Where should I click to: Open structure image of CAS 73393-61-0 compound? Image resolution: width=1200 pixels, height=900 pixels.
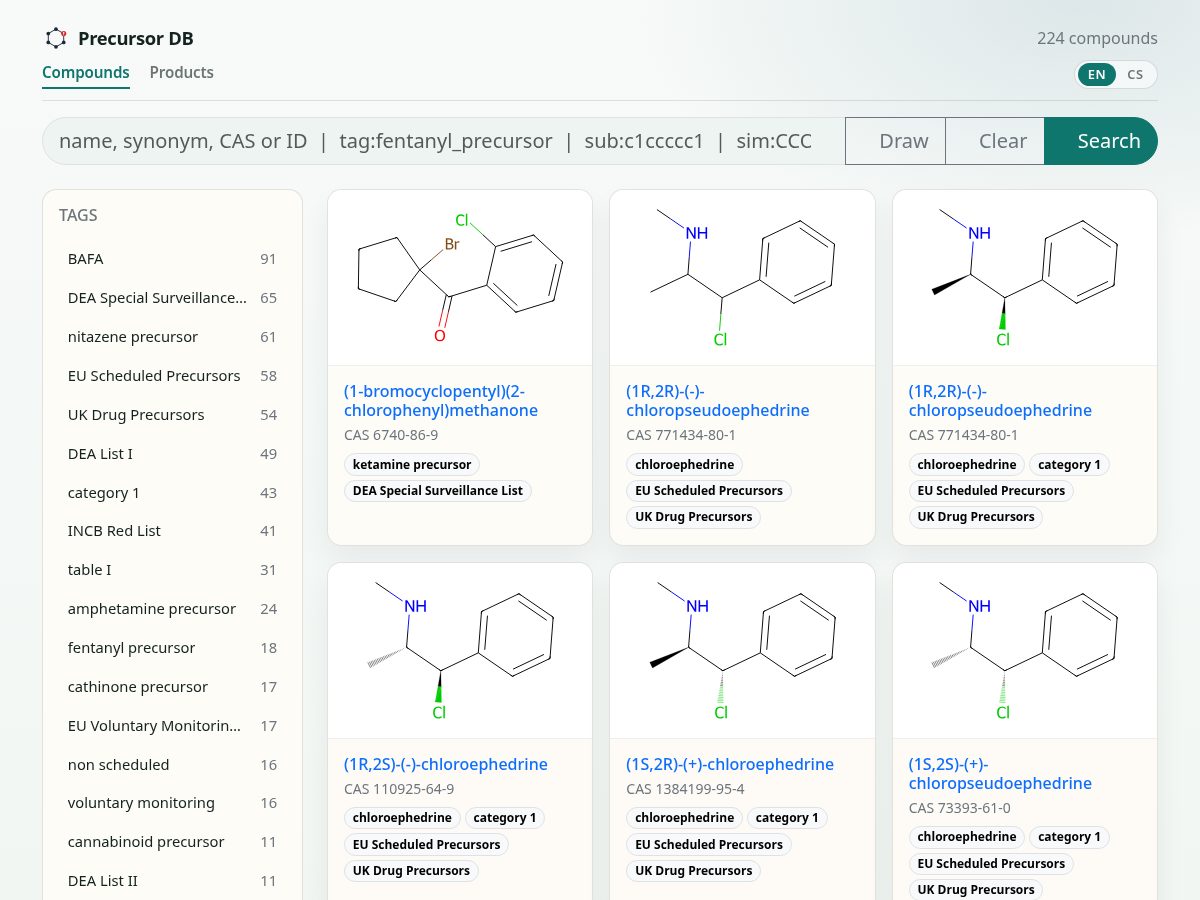click(1025, 651)
